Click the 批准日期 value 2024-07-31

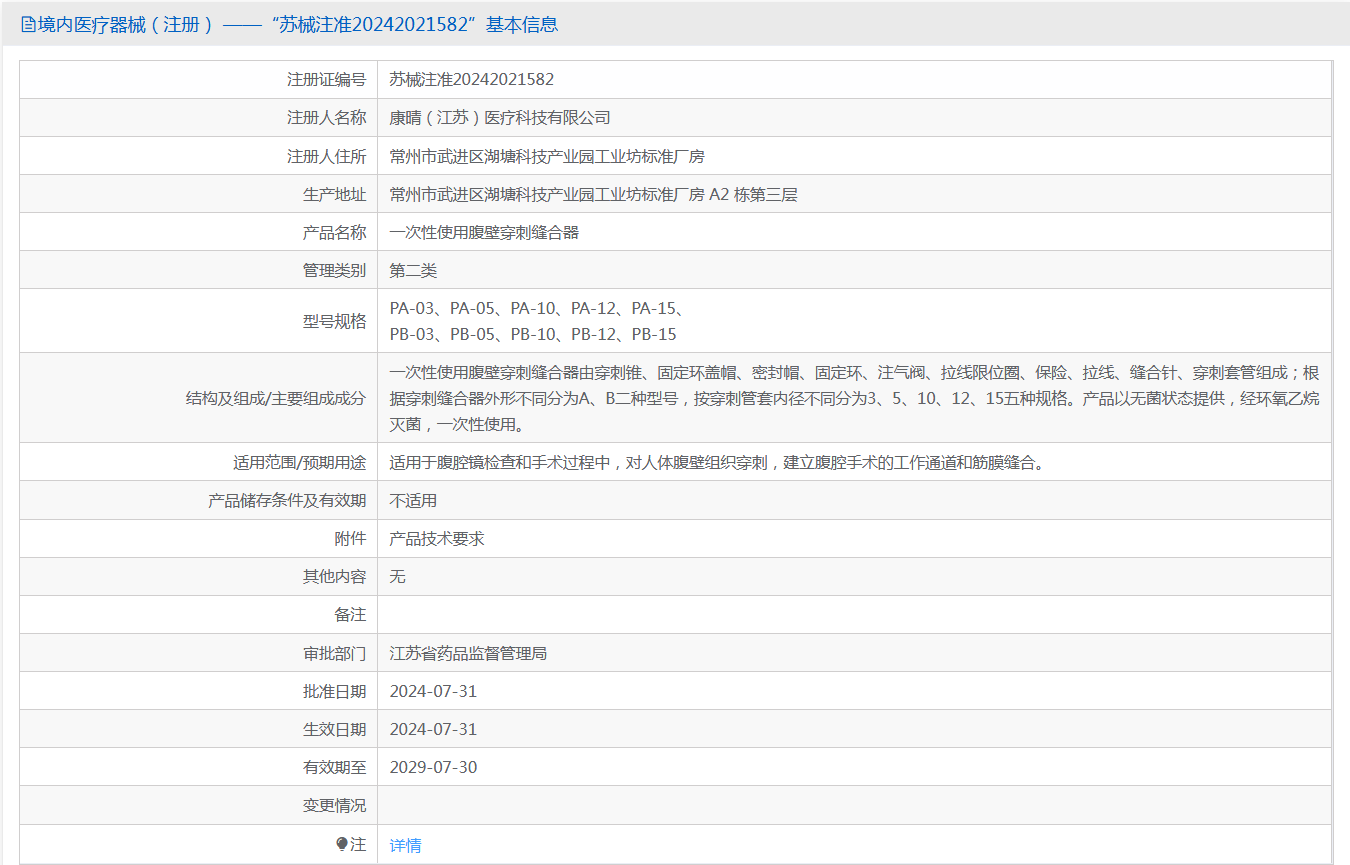(x=433, y=691)
